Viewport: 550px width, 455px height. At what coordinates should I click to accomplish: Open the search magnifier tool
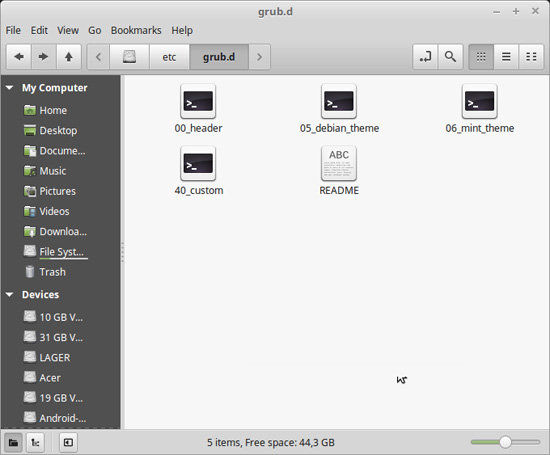click(450, 57)
